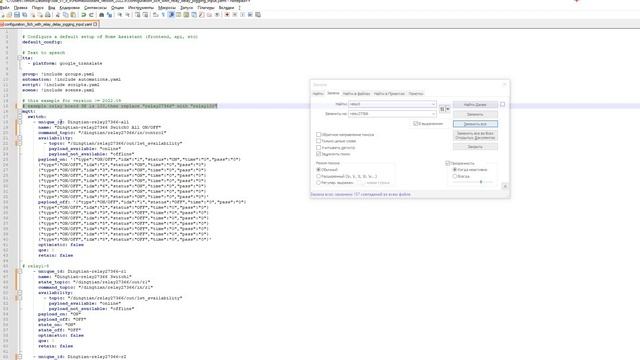Open the 'Файл' menu

[x=5, y=8]
